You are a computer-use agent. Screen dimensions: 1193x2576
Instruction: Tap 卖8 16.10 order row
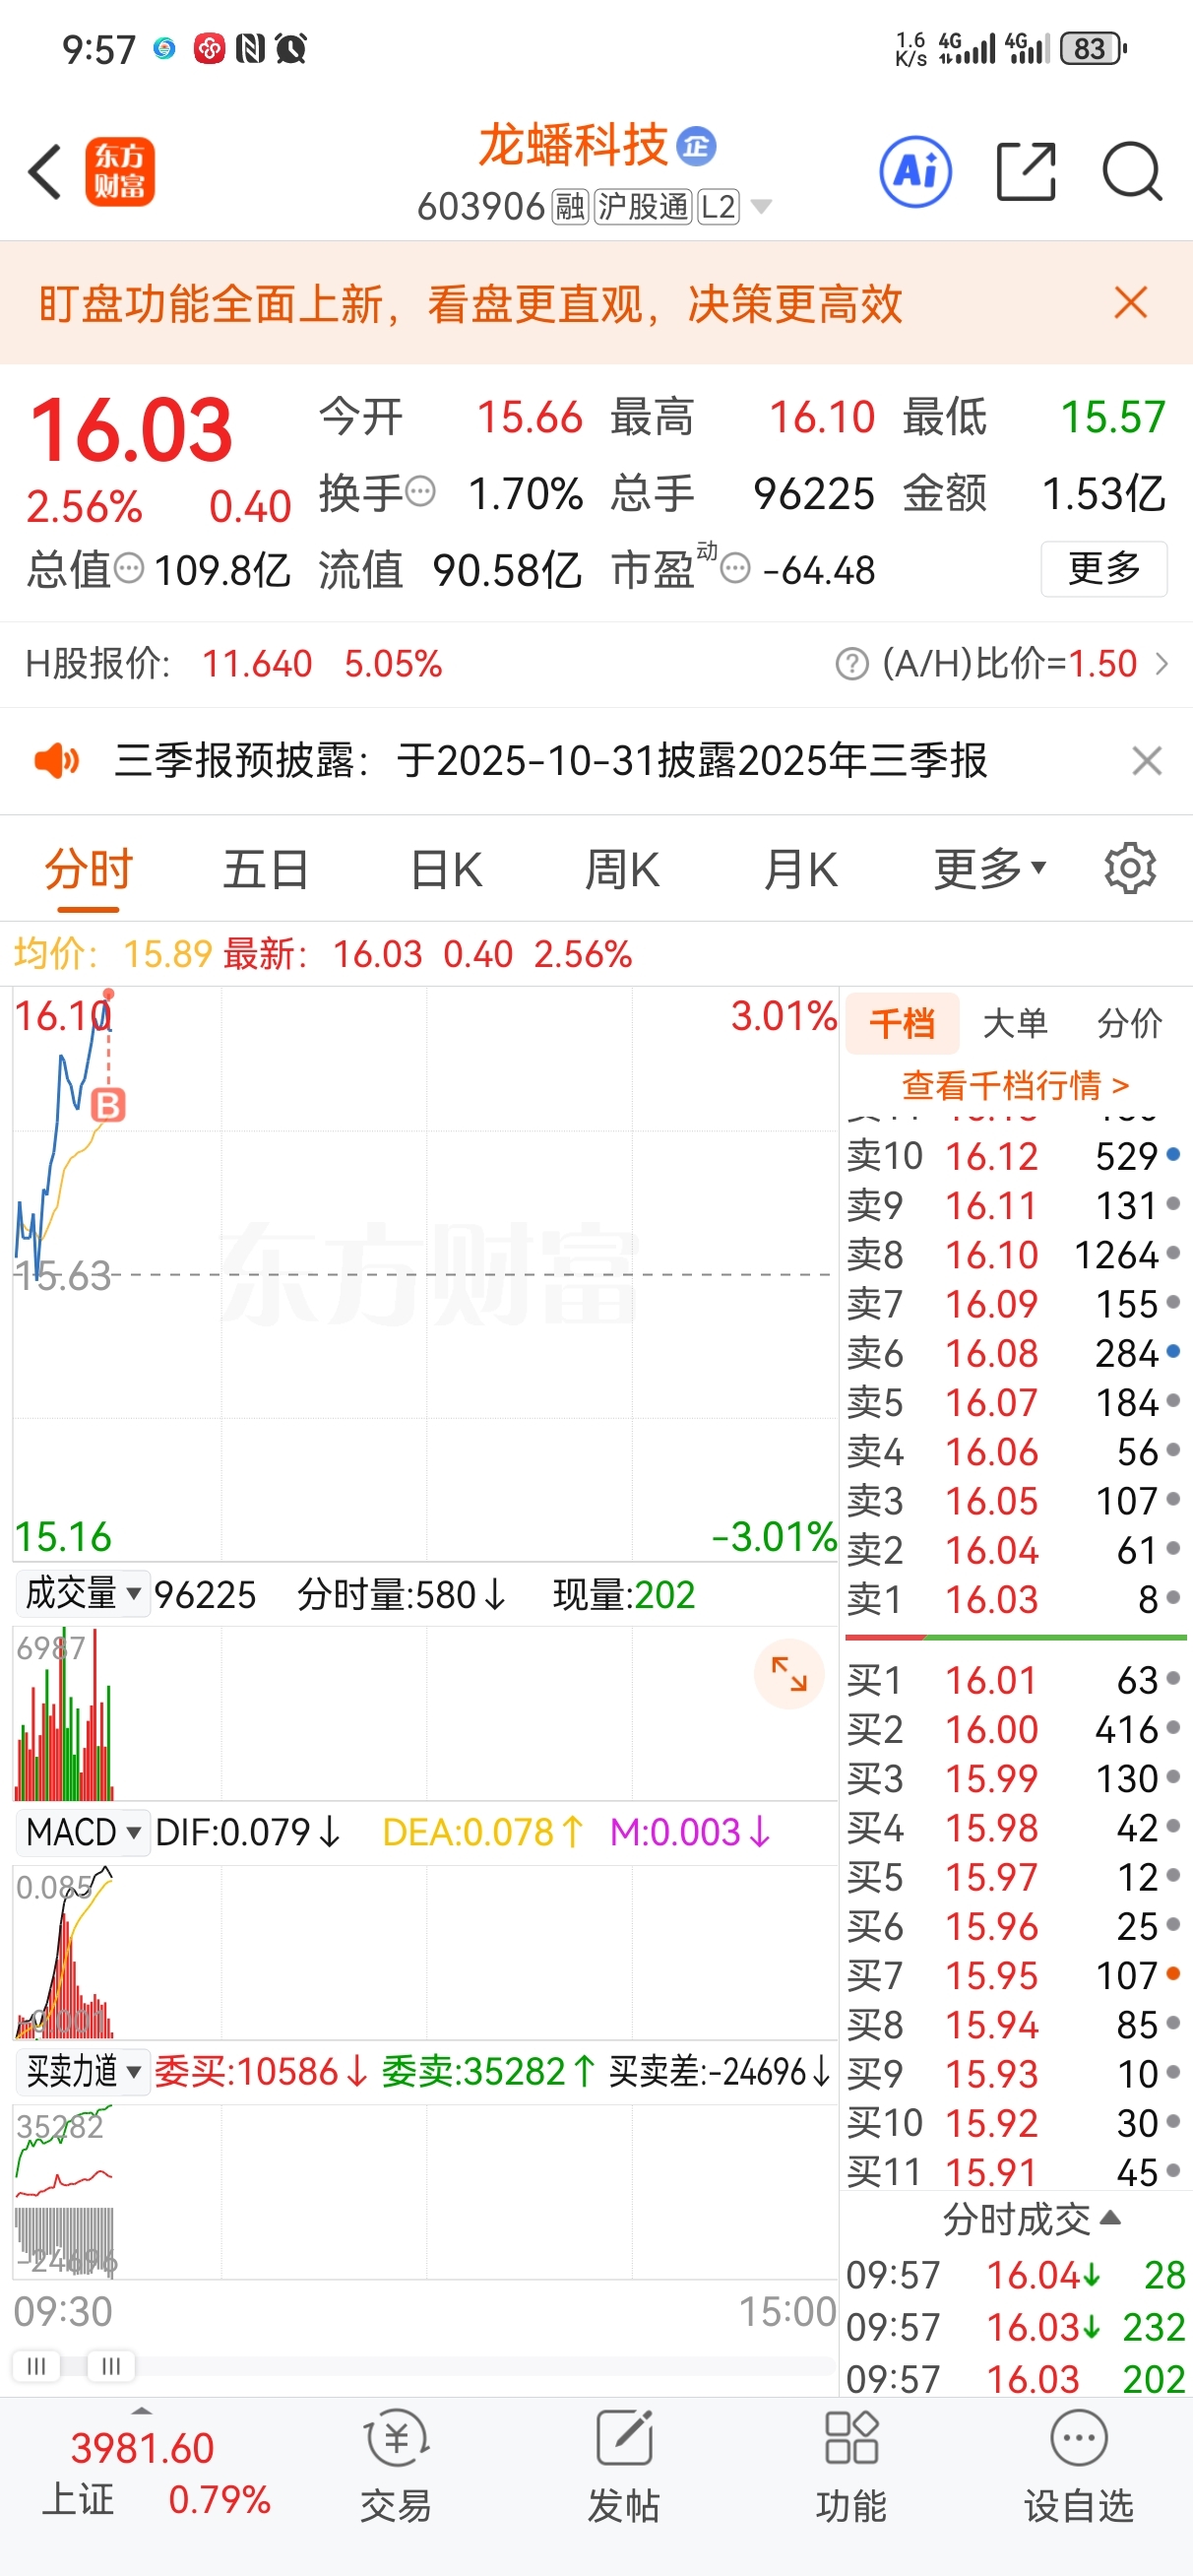1015,1254
